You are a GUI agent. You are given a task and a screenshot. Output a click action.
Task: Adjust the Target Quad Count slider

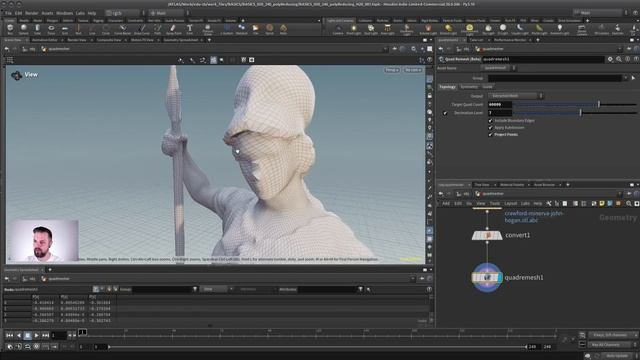(575, 104)
